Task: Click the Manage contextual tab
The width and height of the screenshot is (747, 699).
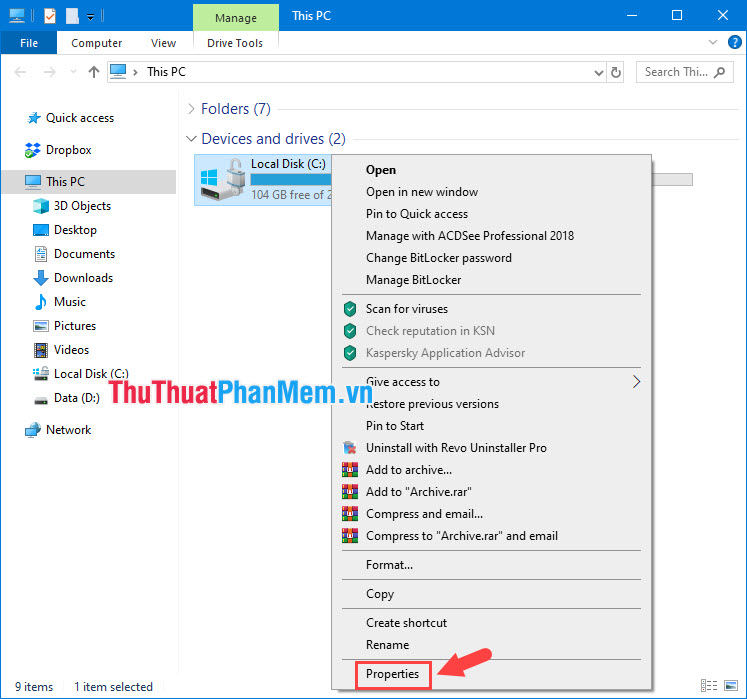Action: pyautogui.click(x=236, y=18)
